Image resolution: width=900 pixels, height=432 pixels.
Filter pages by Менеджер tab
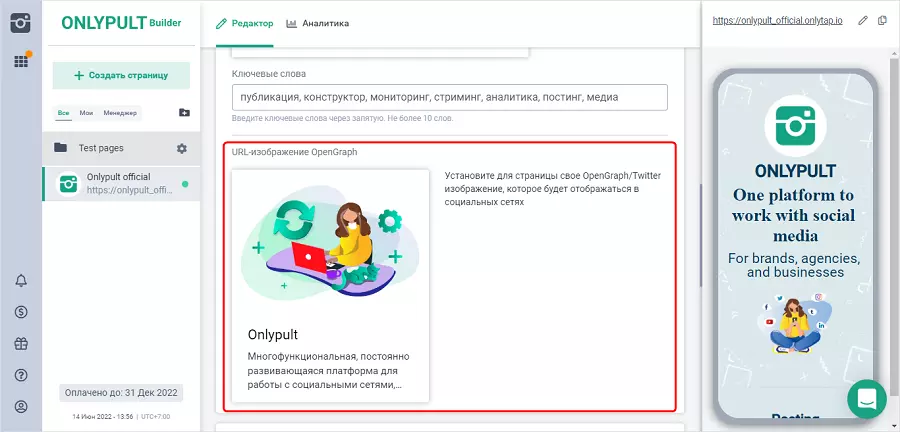[120, 113]
